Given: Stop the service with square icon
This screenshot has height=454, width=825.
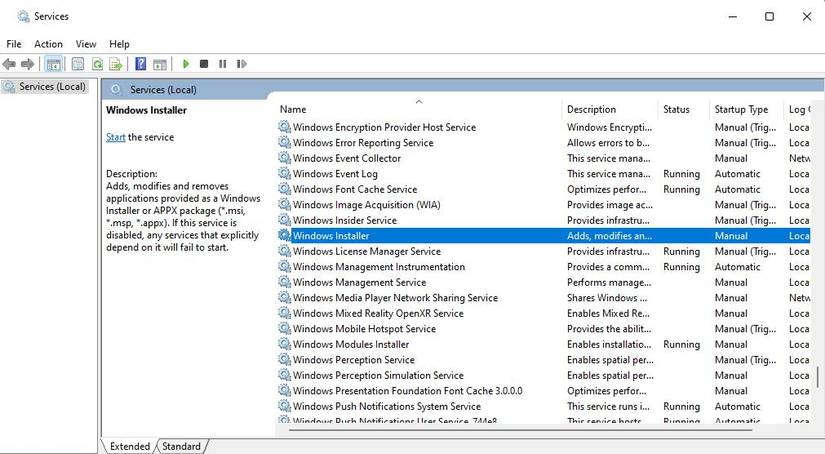Looking at the screenshot, I should 204,64.
